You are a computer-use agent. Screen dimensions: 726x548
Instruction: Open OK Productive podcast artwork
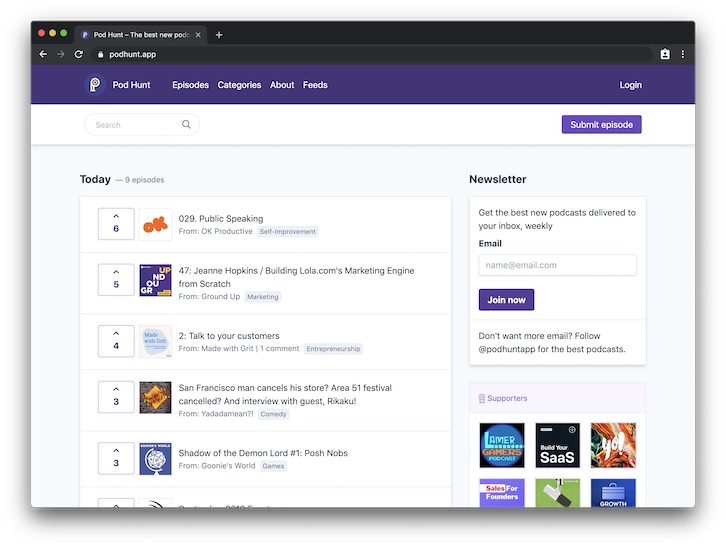click(156, 224)
